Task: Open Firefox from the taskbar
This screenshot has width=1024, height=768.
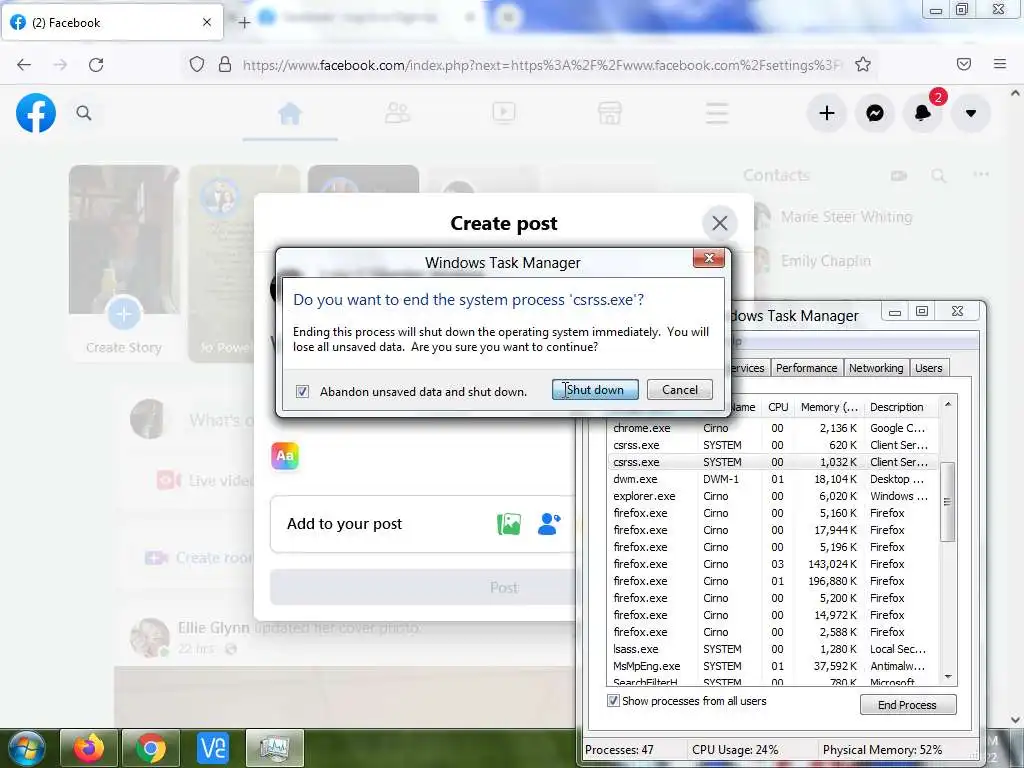Action: 89,748
